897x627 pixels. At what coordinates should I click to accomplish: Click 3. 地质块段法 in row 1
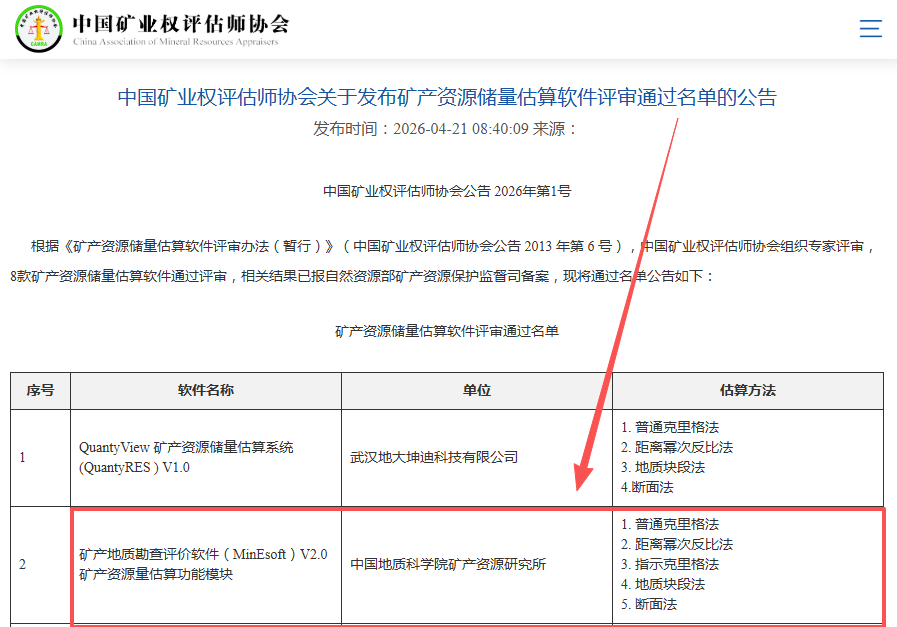662,467
